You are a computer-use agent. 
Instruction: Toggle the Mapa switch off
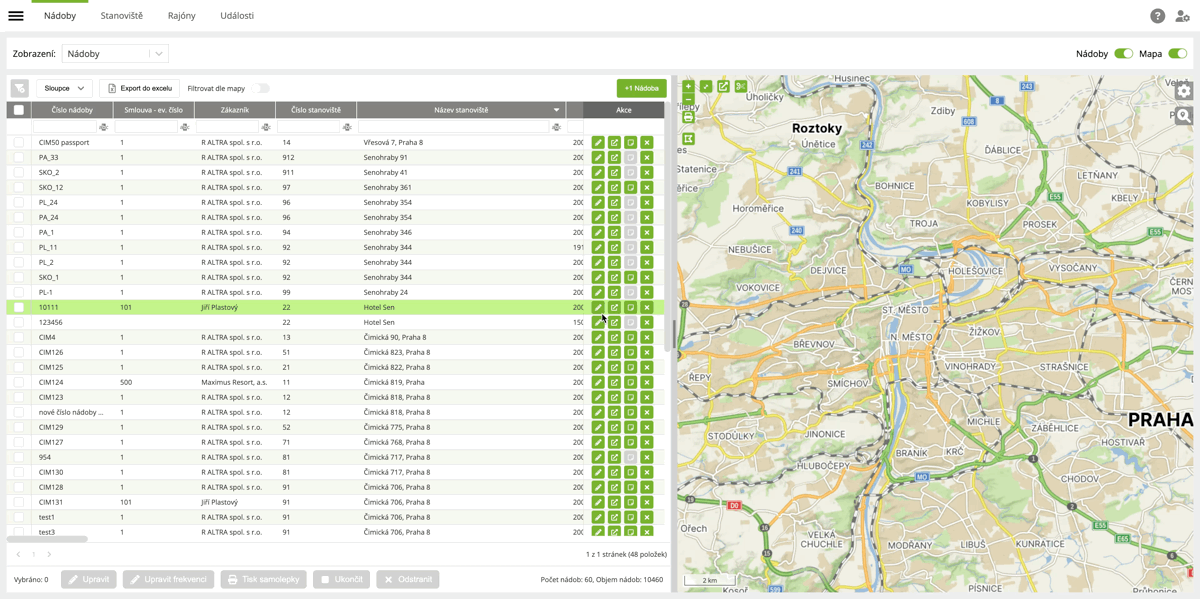(x=1177, y=54)
